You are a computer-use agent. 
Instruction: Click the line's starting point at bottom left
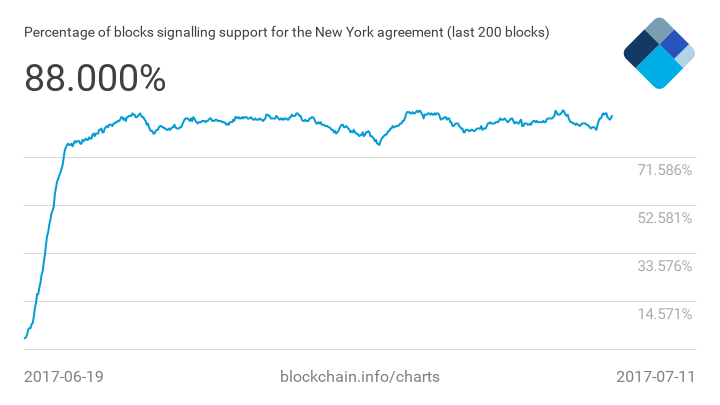(25, 338)
